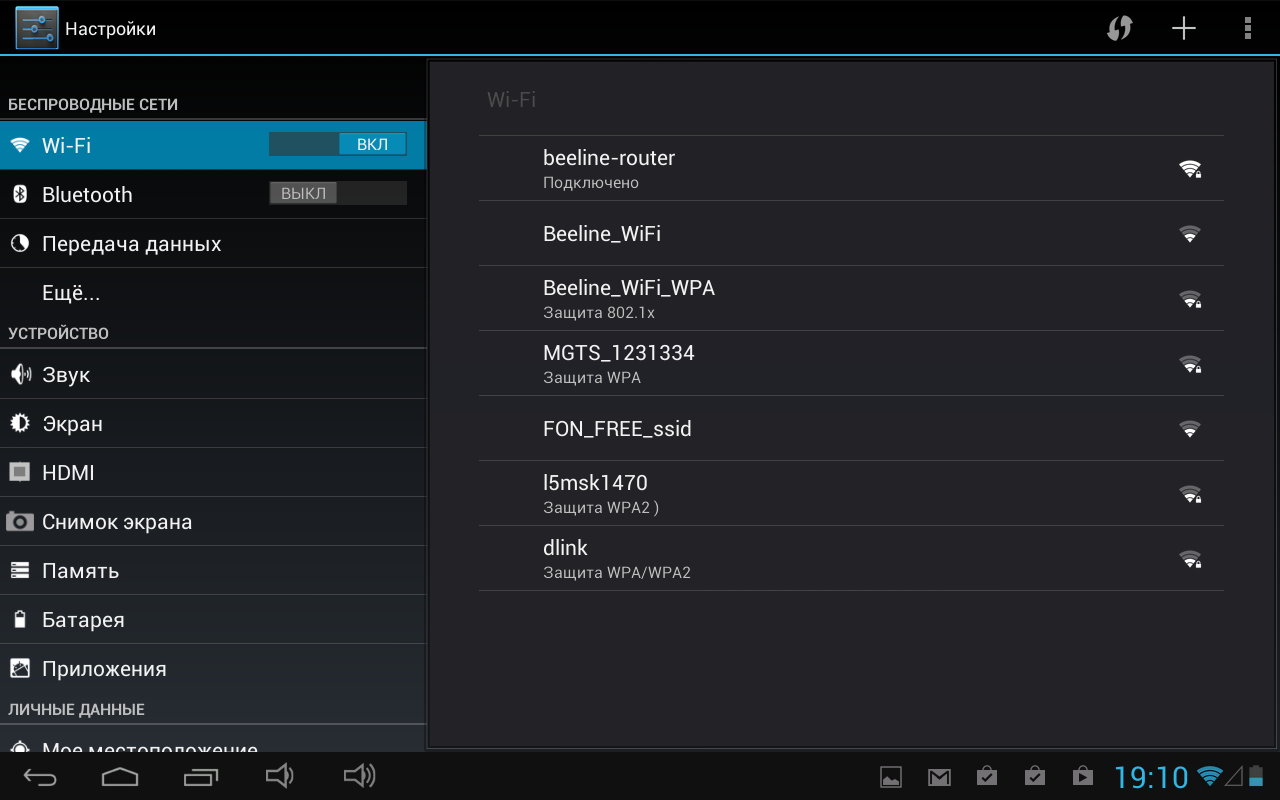
Task: Add a network with the plus icon
Action: click(x=1184, y=28)
